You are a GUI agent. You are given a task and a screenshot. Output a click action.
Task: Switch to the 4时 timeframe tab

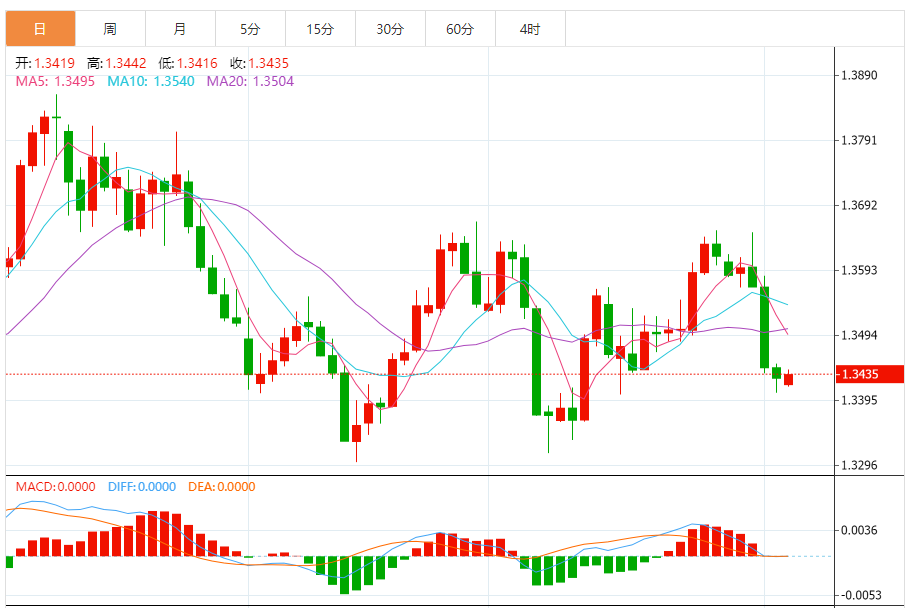pyautogui.click(x=530, y=29)
